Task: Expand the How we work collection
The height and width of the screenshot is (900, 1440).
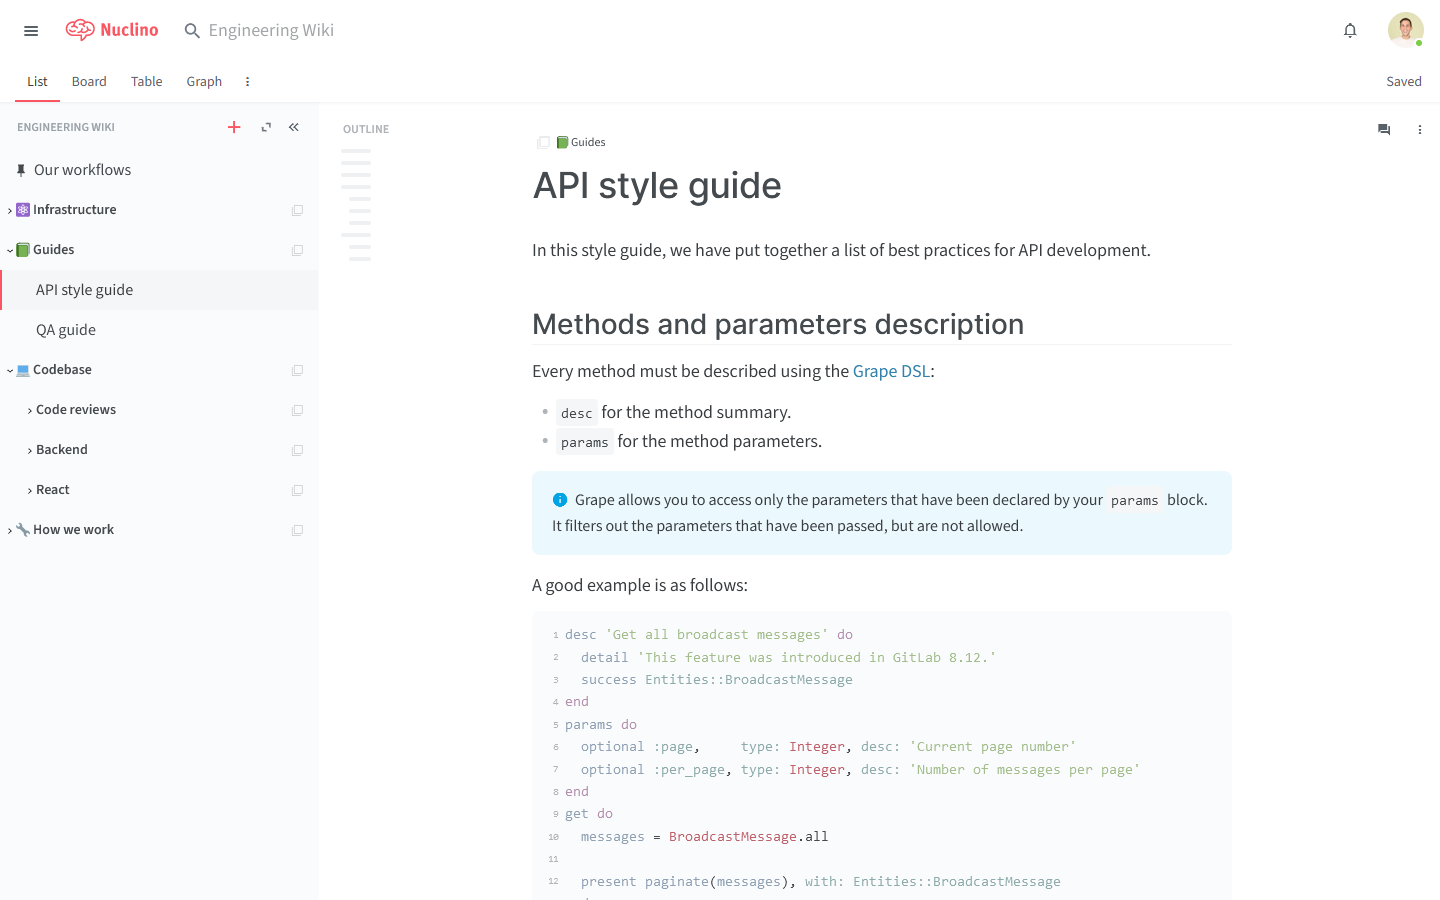Action: click(10, 530)
